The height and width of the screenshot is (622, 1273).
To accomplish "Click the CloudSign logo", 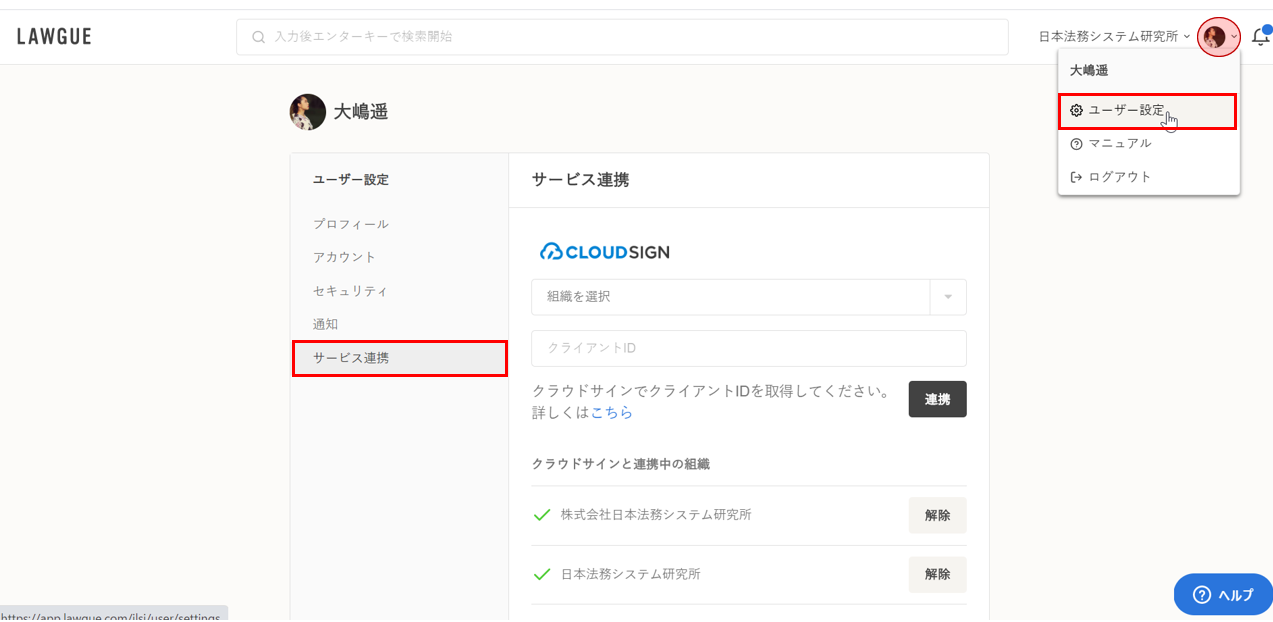I will point(605,252).
